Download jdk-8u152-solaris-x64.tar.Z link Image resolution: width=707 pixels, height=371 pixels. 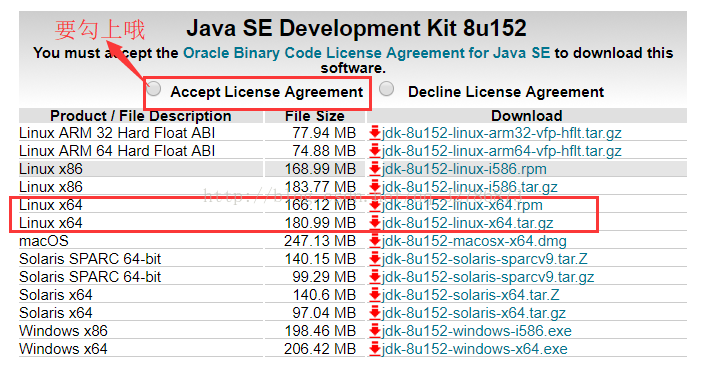click(x=470, y=295)
